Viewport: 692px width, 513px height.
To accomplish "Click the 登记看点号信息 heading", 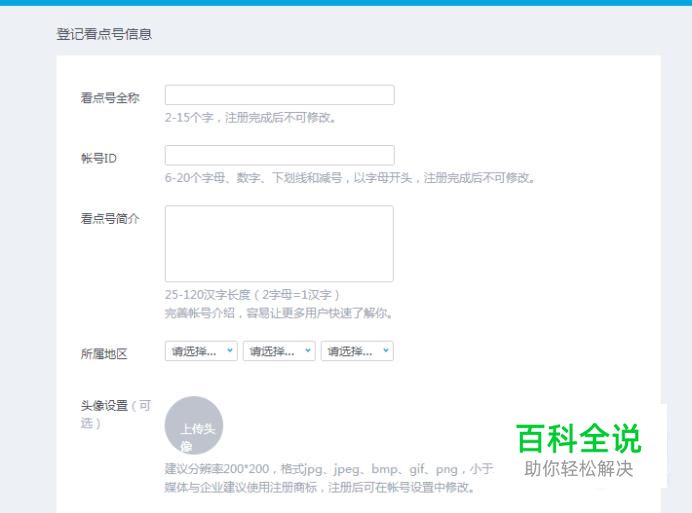I will [104, 34].
